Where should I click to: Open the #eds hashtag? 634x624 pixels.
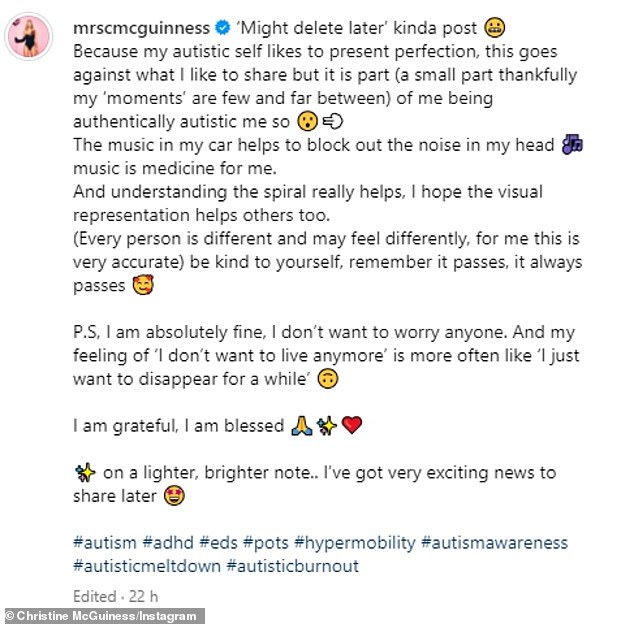218,543
